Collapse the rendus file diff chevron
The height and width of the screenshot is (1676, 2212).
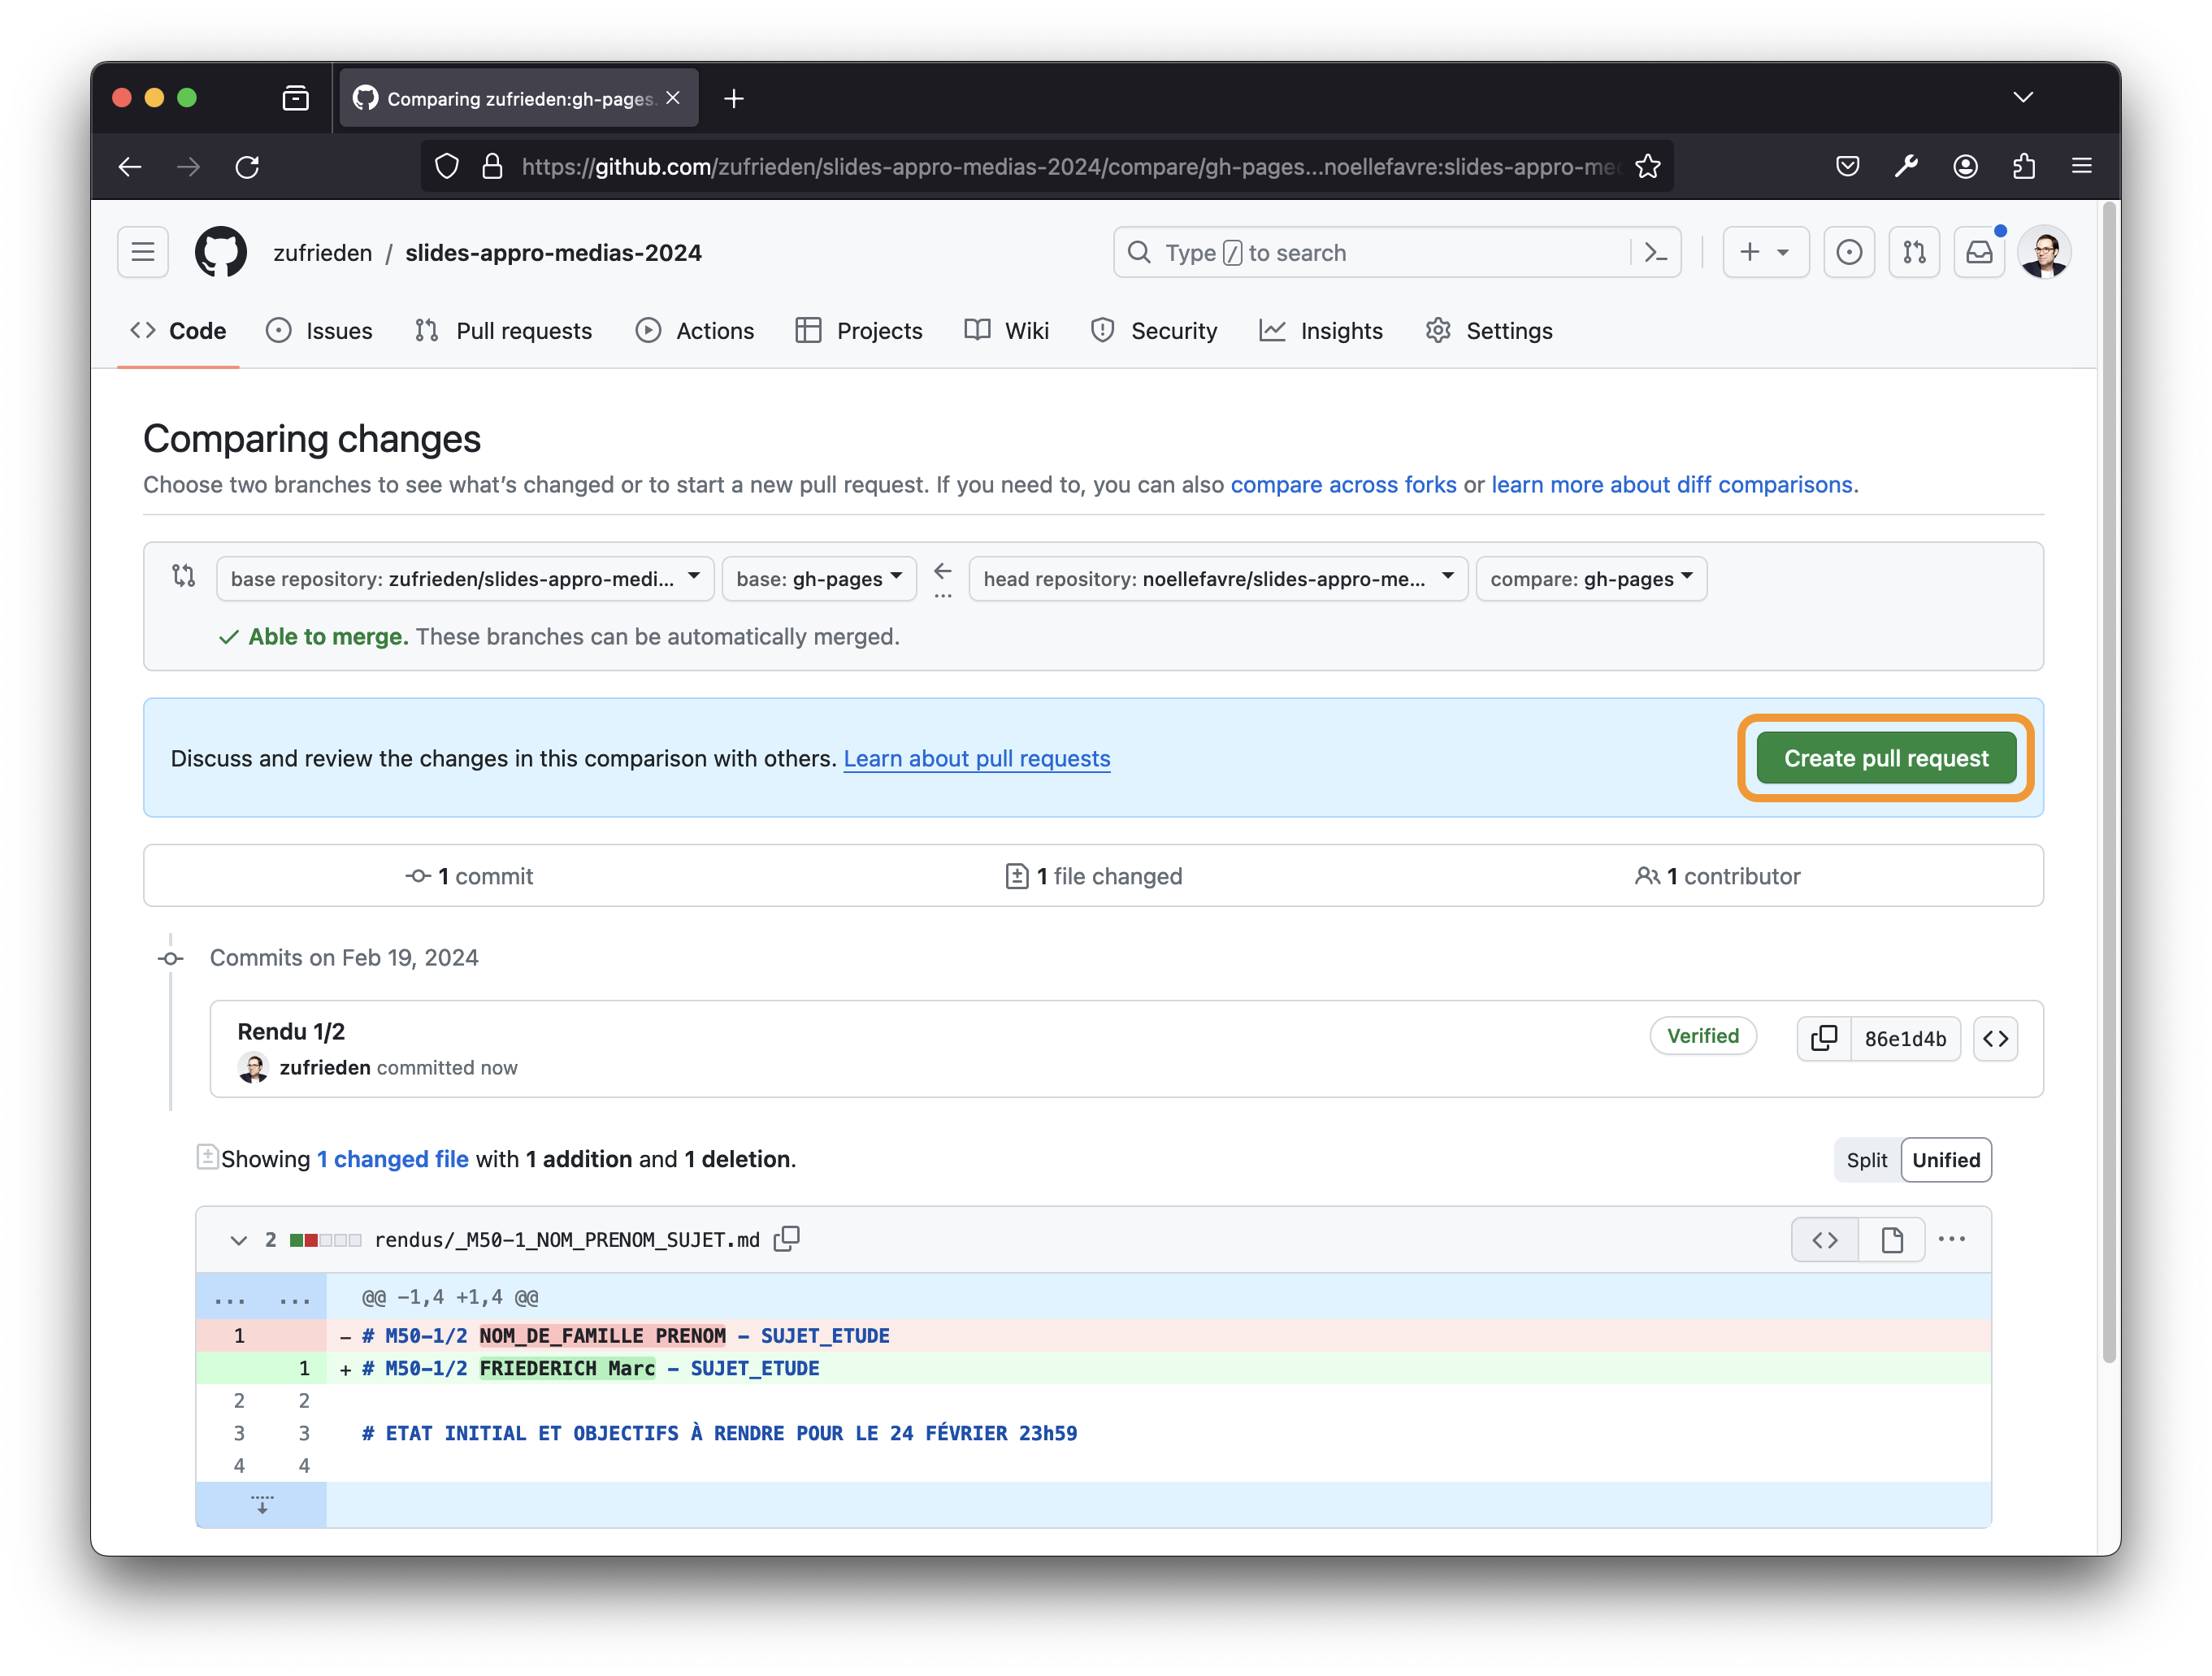pos(238,1240)
